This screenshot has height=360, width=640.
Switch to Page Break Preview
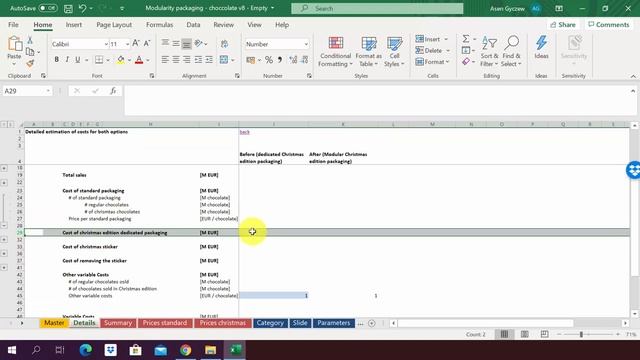click(544, 334)
